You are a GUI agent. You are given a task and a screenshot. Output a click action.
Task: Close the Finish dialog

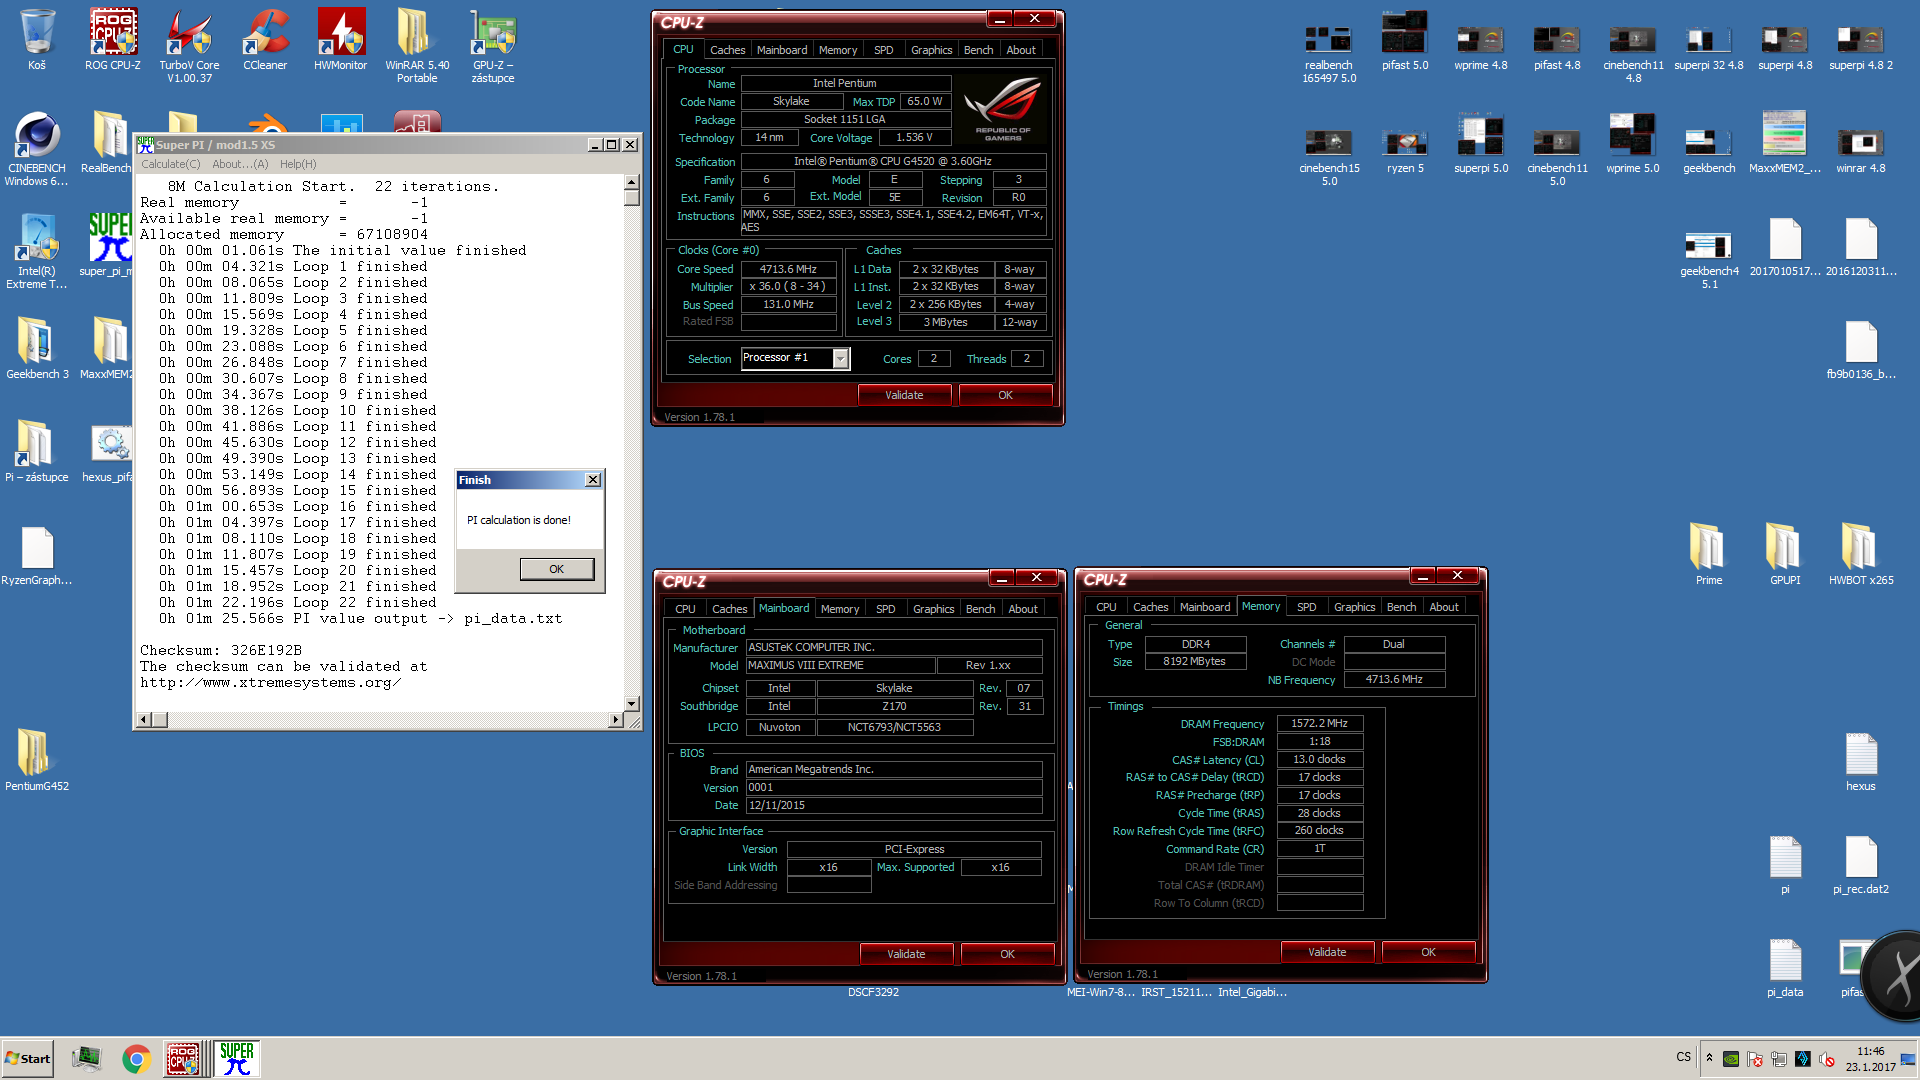(593, 480)
